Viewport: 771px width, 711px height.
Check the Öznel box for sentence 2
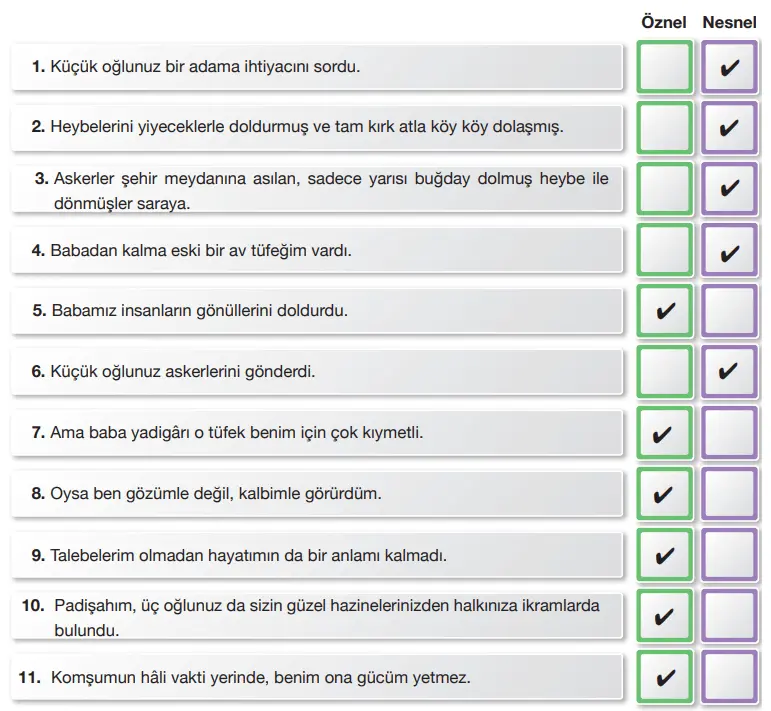pyautogui.click(x=664, y=128)
